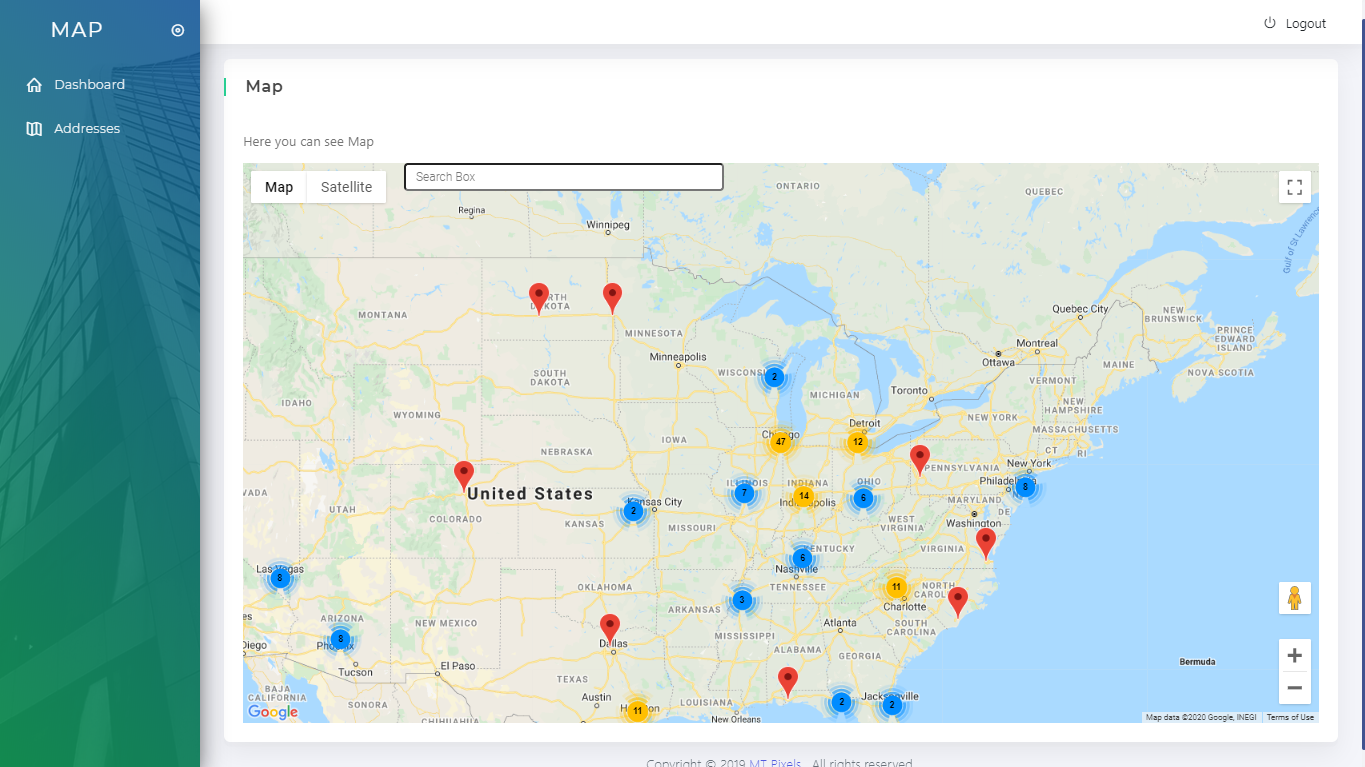1365x767 pixels.
Task: Expand the 8 cluster at Phoenix
Action: pos(341,638)
